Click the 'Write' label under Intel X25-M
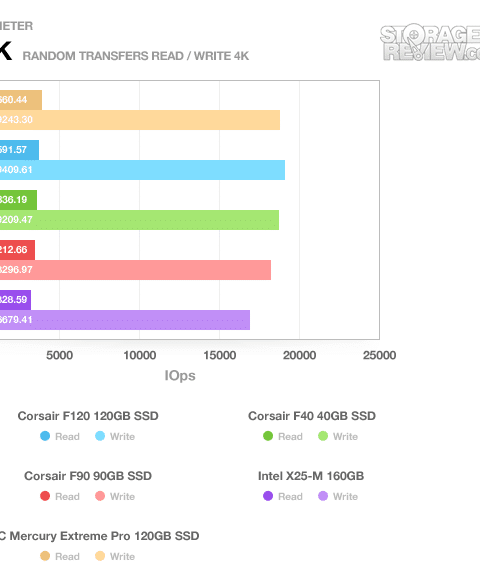Image resolution: width=480 pixels, height=580 pixels. click(345, 496)
